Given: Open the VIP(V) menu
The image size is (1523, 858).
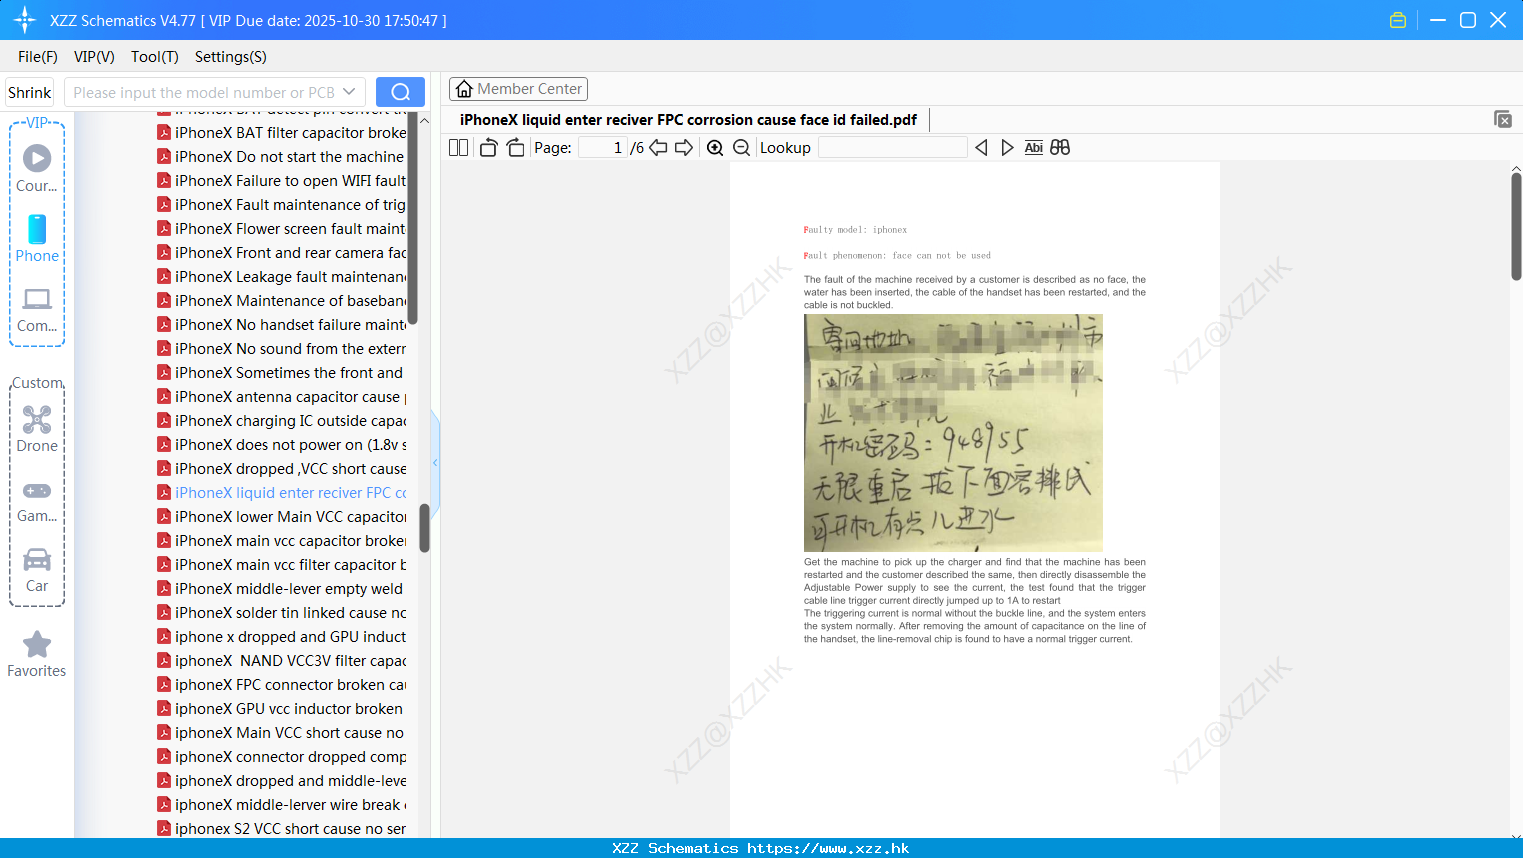Looking at the screenshot, I should (94, 57).
